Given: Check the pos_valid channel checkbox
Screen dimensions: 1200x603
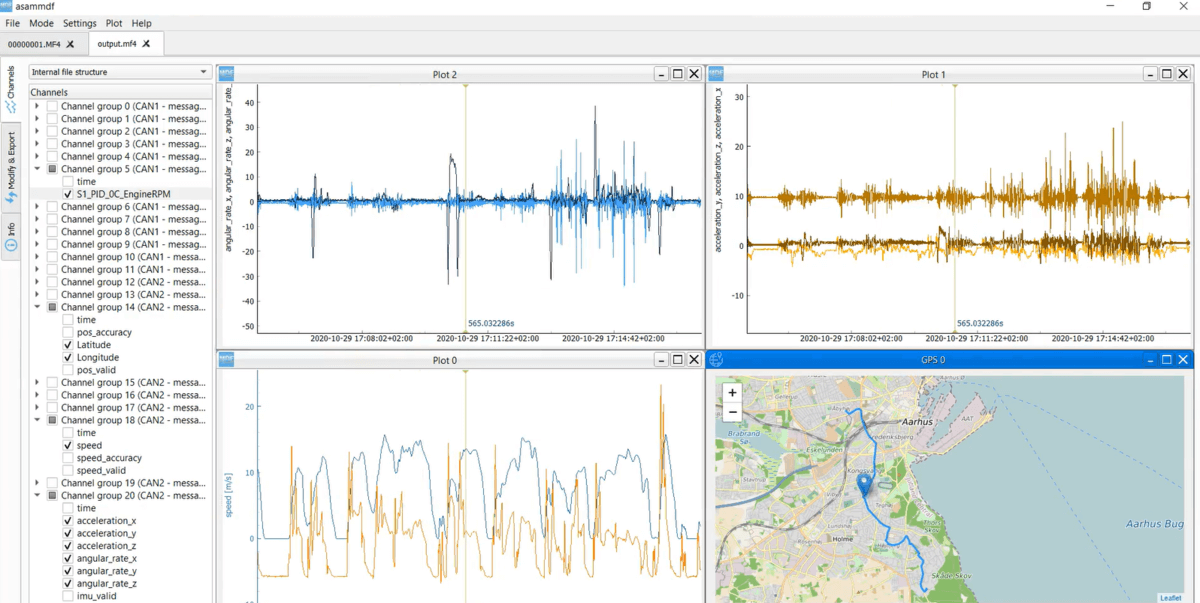Looking at the screenshot, I should pos(68,370).
